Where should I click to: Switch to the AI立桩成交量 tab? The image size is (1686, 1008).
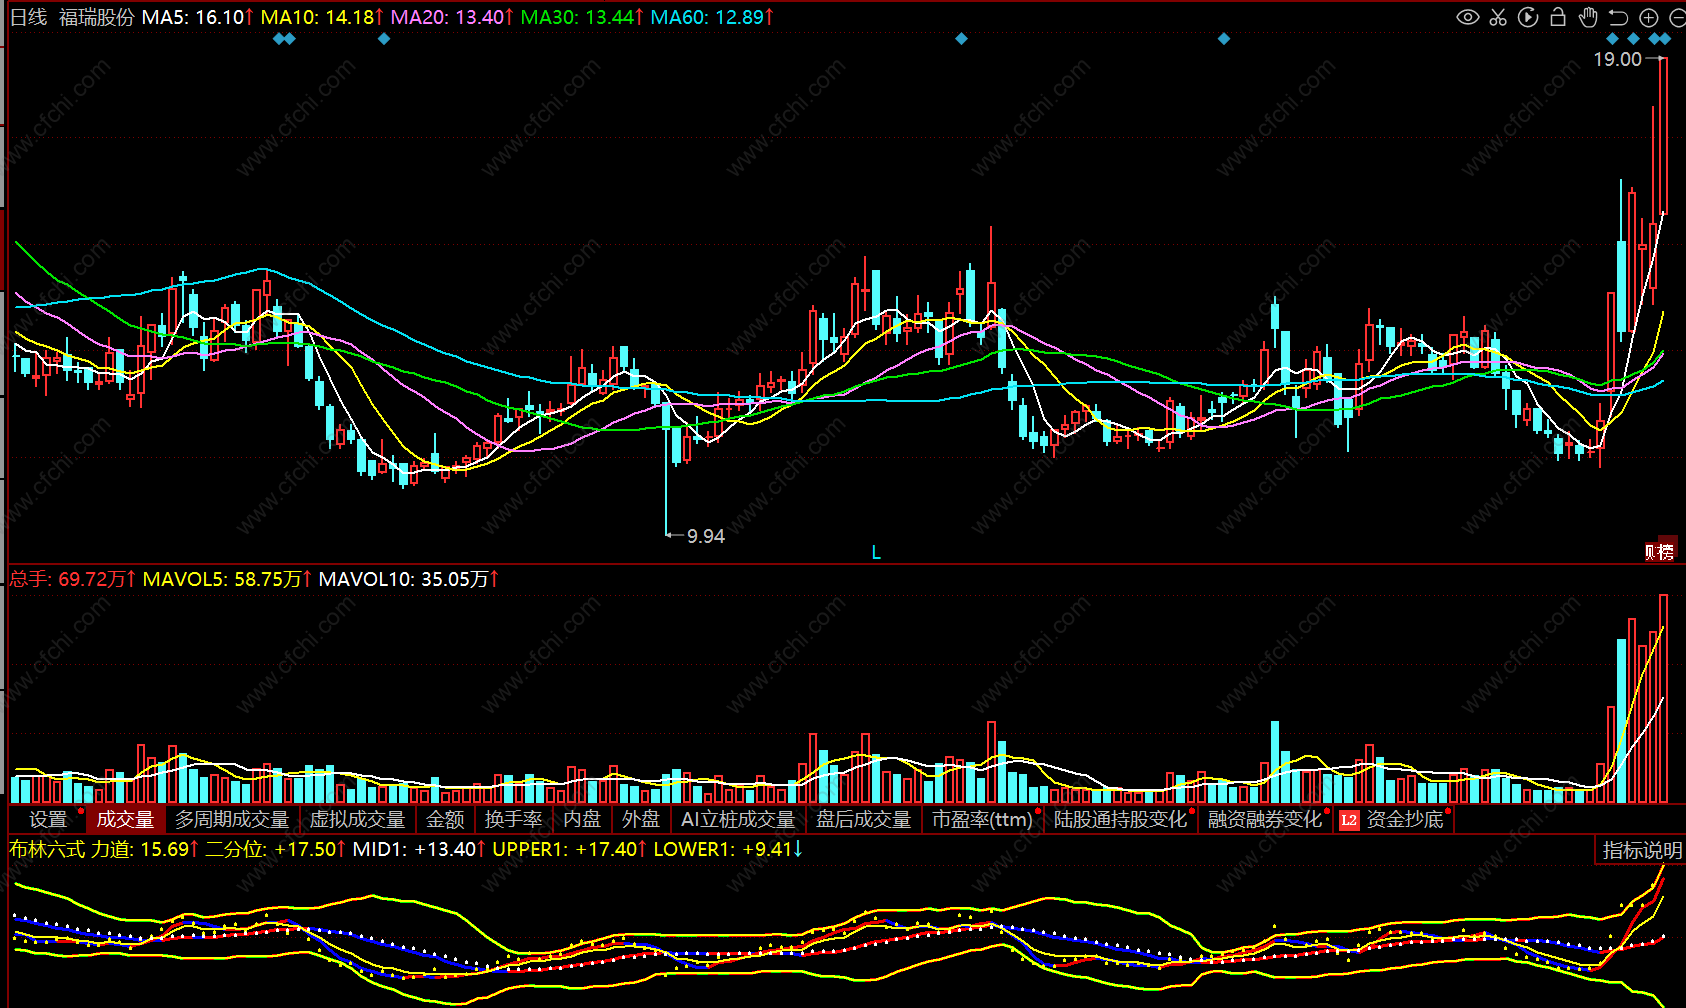pos(738,820)
